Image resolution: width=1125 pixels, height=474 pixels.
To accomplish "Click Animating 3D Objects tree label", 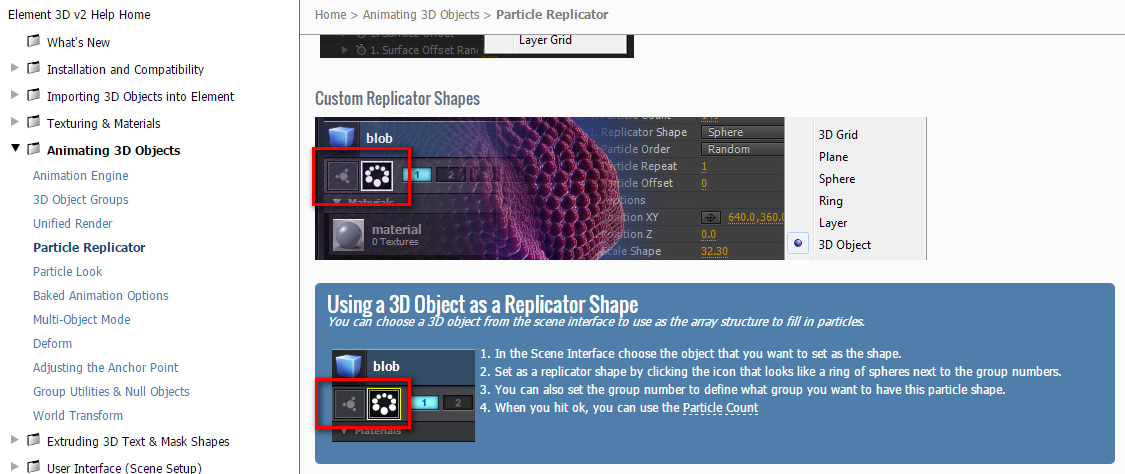I will pyautogui.click(x=113, y=151).
